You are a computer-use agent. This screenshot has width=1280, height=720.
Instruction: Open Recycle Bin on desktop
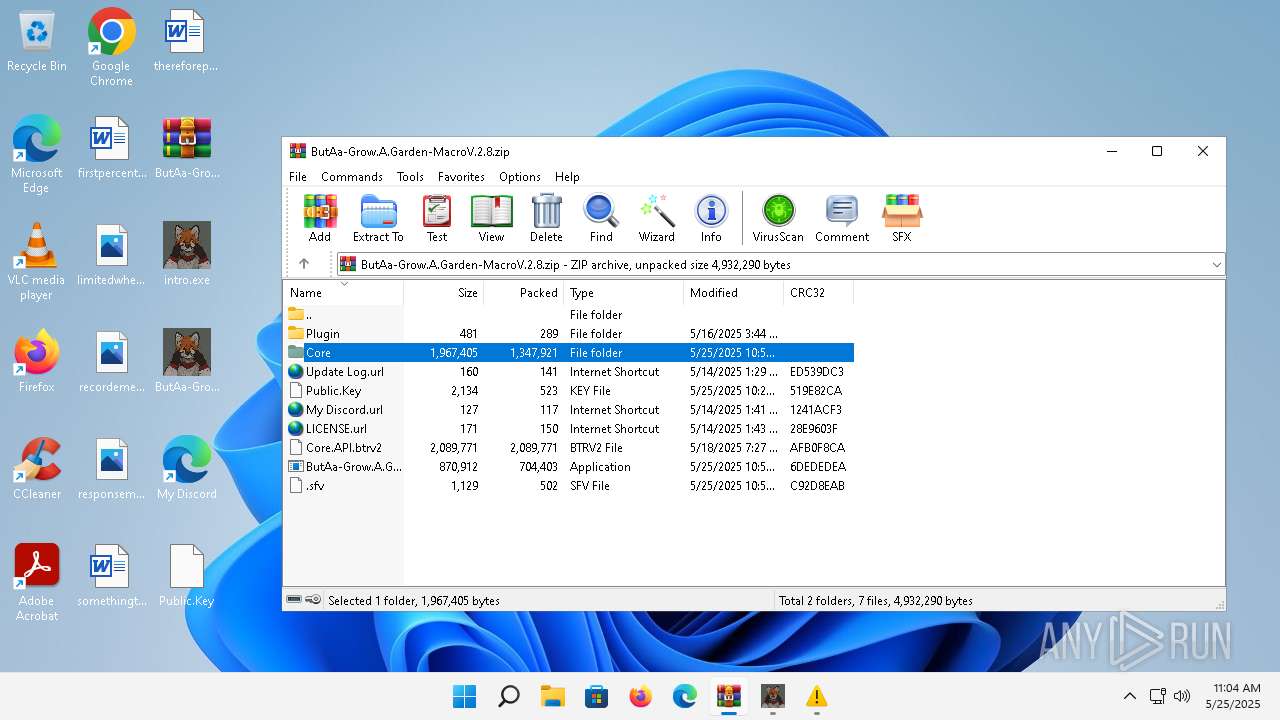(x=37, y=41)
